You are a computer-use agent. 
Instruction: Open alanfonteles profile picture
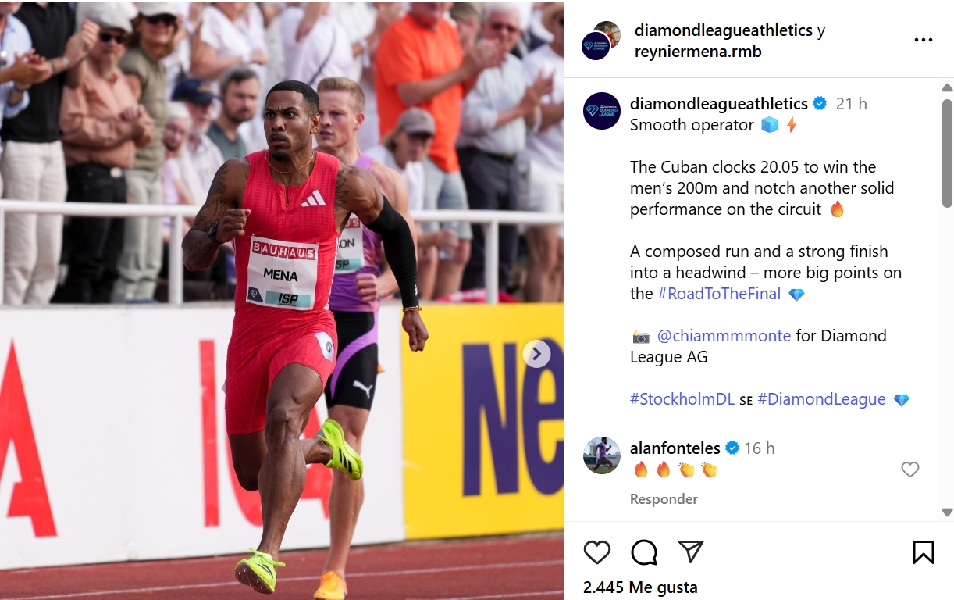pos(602,455)
